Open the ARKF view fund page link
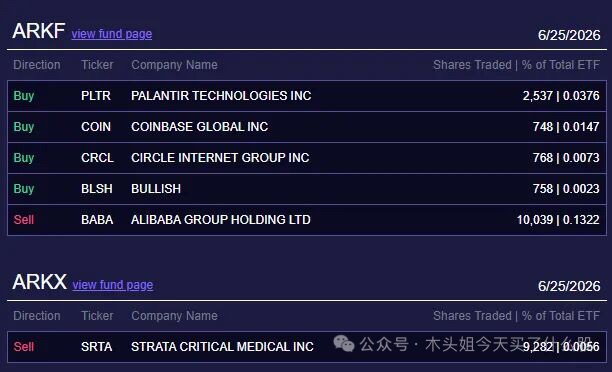The width and height of the screenshot is (612, 372). pos(112,34)
